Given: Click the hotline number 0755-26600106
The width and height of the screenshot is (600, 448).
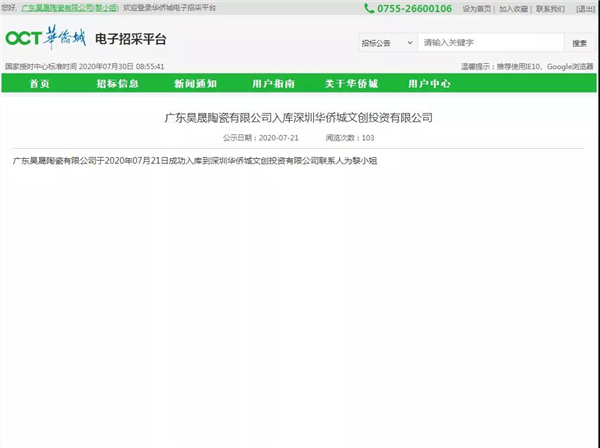Looking at the screenshot, I should coord(414,8).
